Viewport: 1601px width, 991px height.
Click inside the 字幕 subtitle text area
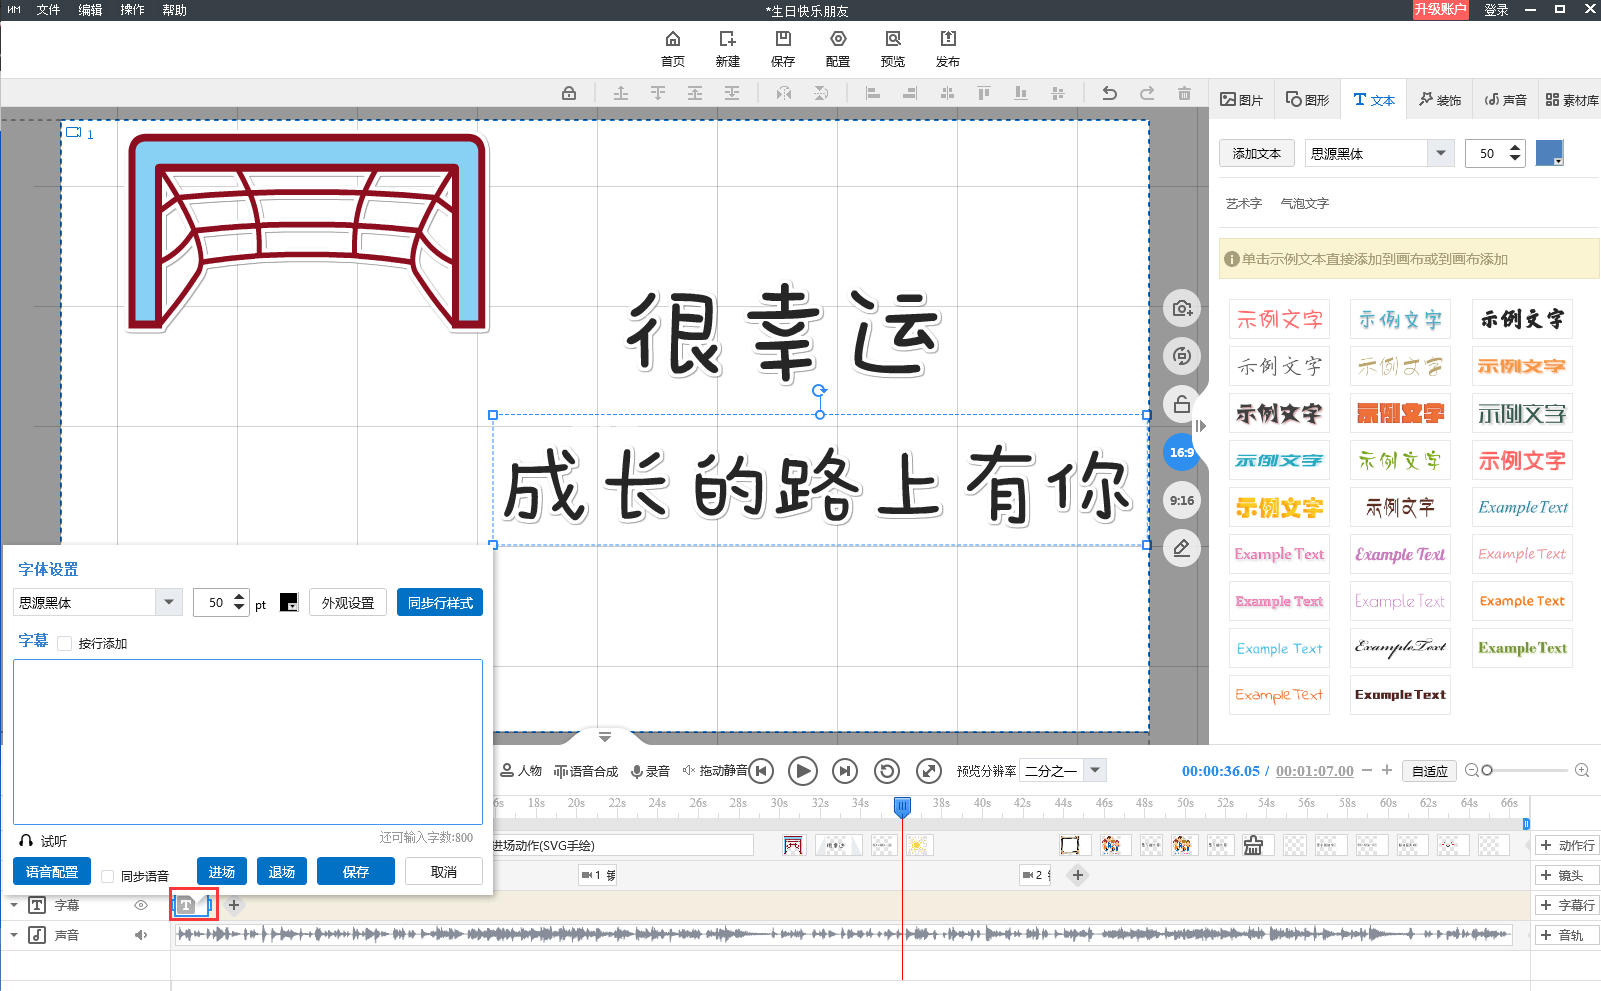pos(248,741)
